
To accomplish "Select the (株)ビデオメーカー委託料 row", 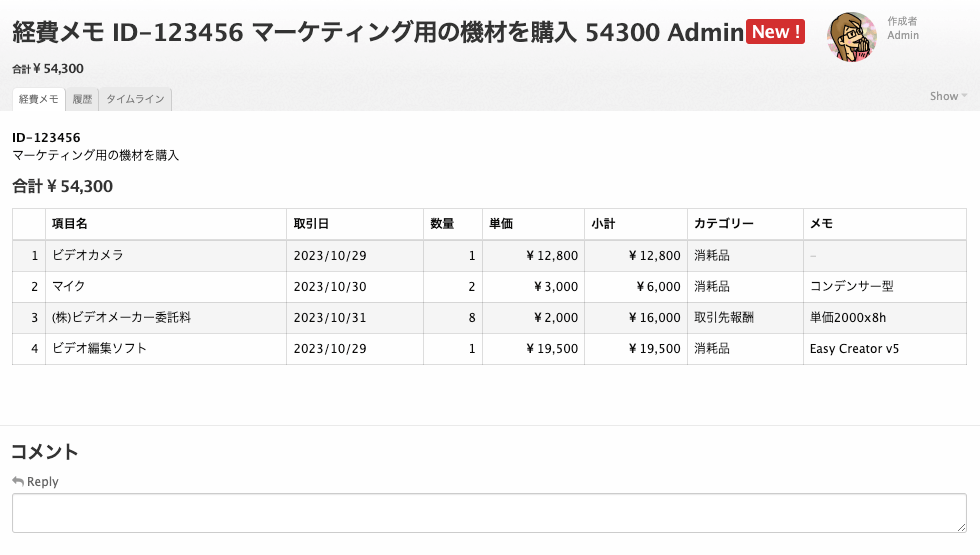I will click(x=489, y=318).
